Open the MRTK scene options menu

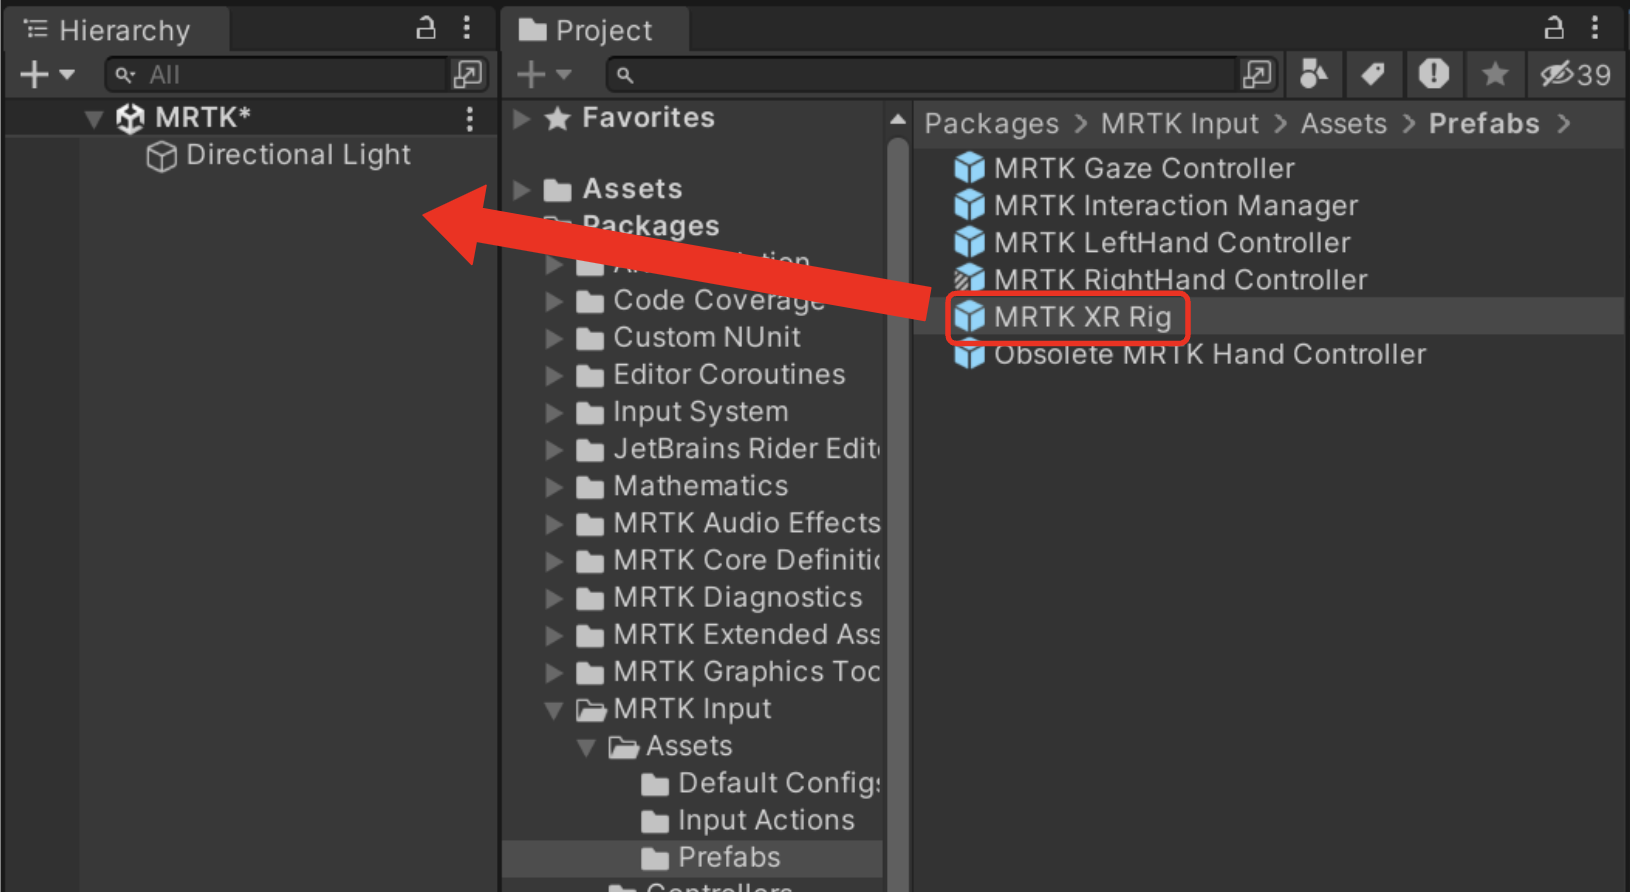pos(469,119)
